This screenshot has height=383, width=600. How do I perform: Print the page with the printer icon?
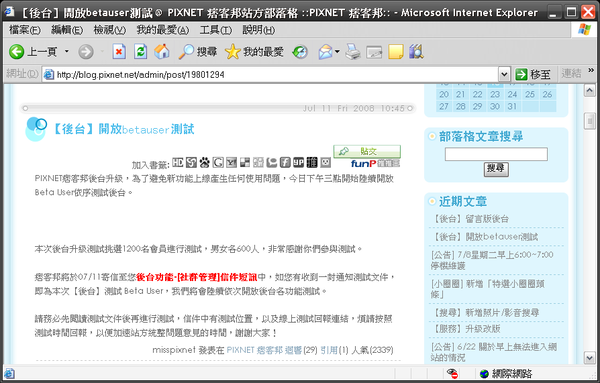point(353,52)
